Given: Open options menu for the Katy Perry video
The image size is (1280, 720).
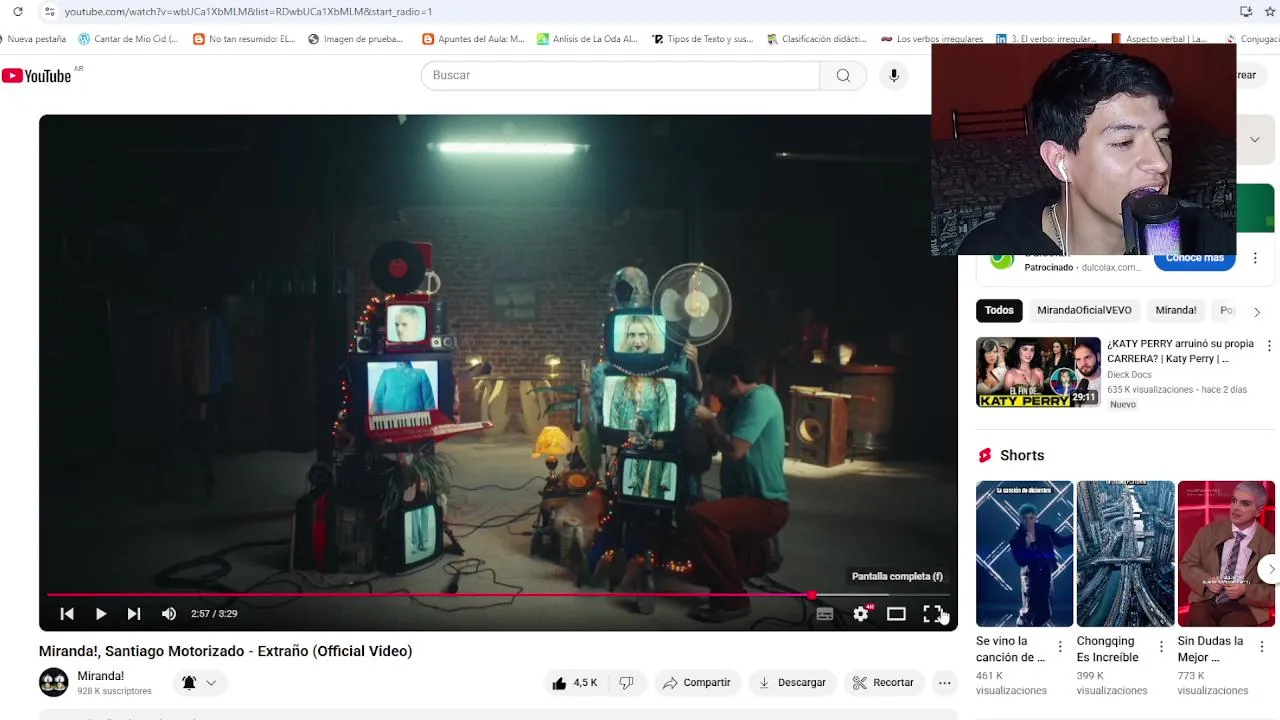Looking at the screenshot, I should [1269, 346].
